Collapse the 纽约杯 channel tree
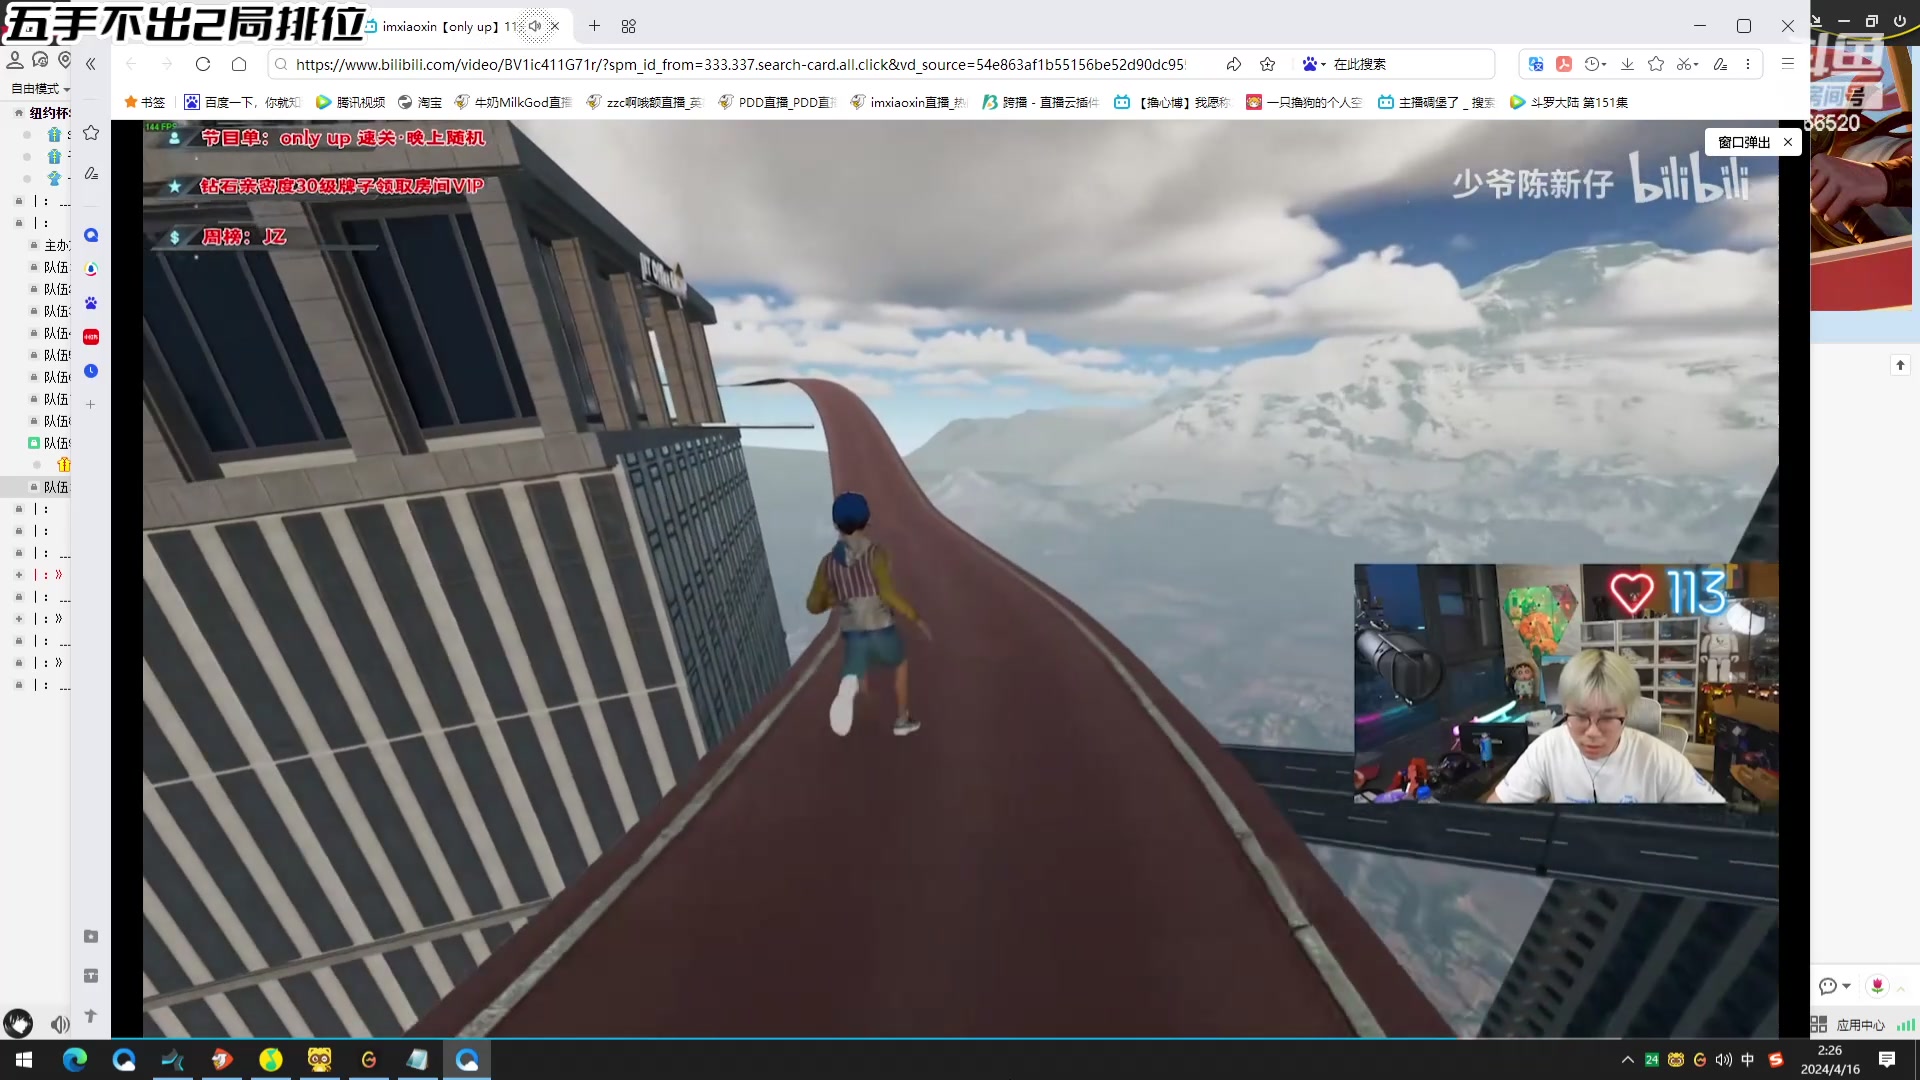The image size is (1920, 1080). 19,113
